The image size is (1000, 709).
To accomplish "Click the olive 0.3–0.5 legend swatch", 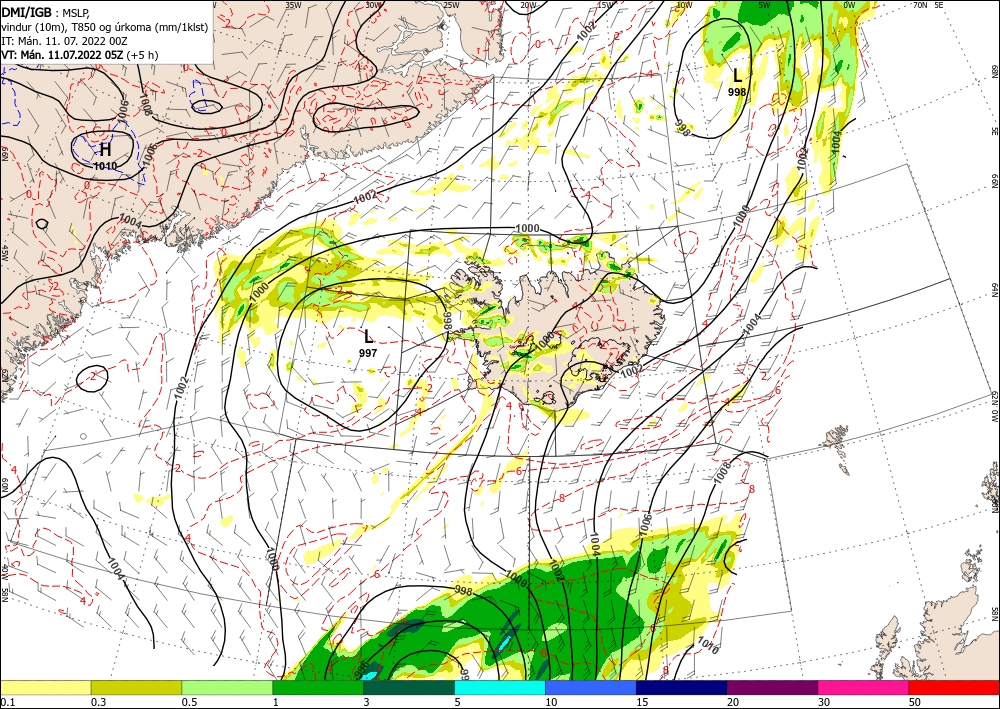I will click(136, 687).
